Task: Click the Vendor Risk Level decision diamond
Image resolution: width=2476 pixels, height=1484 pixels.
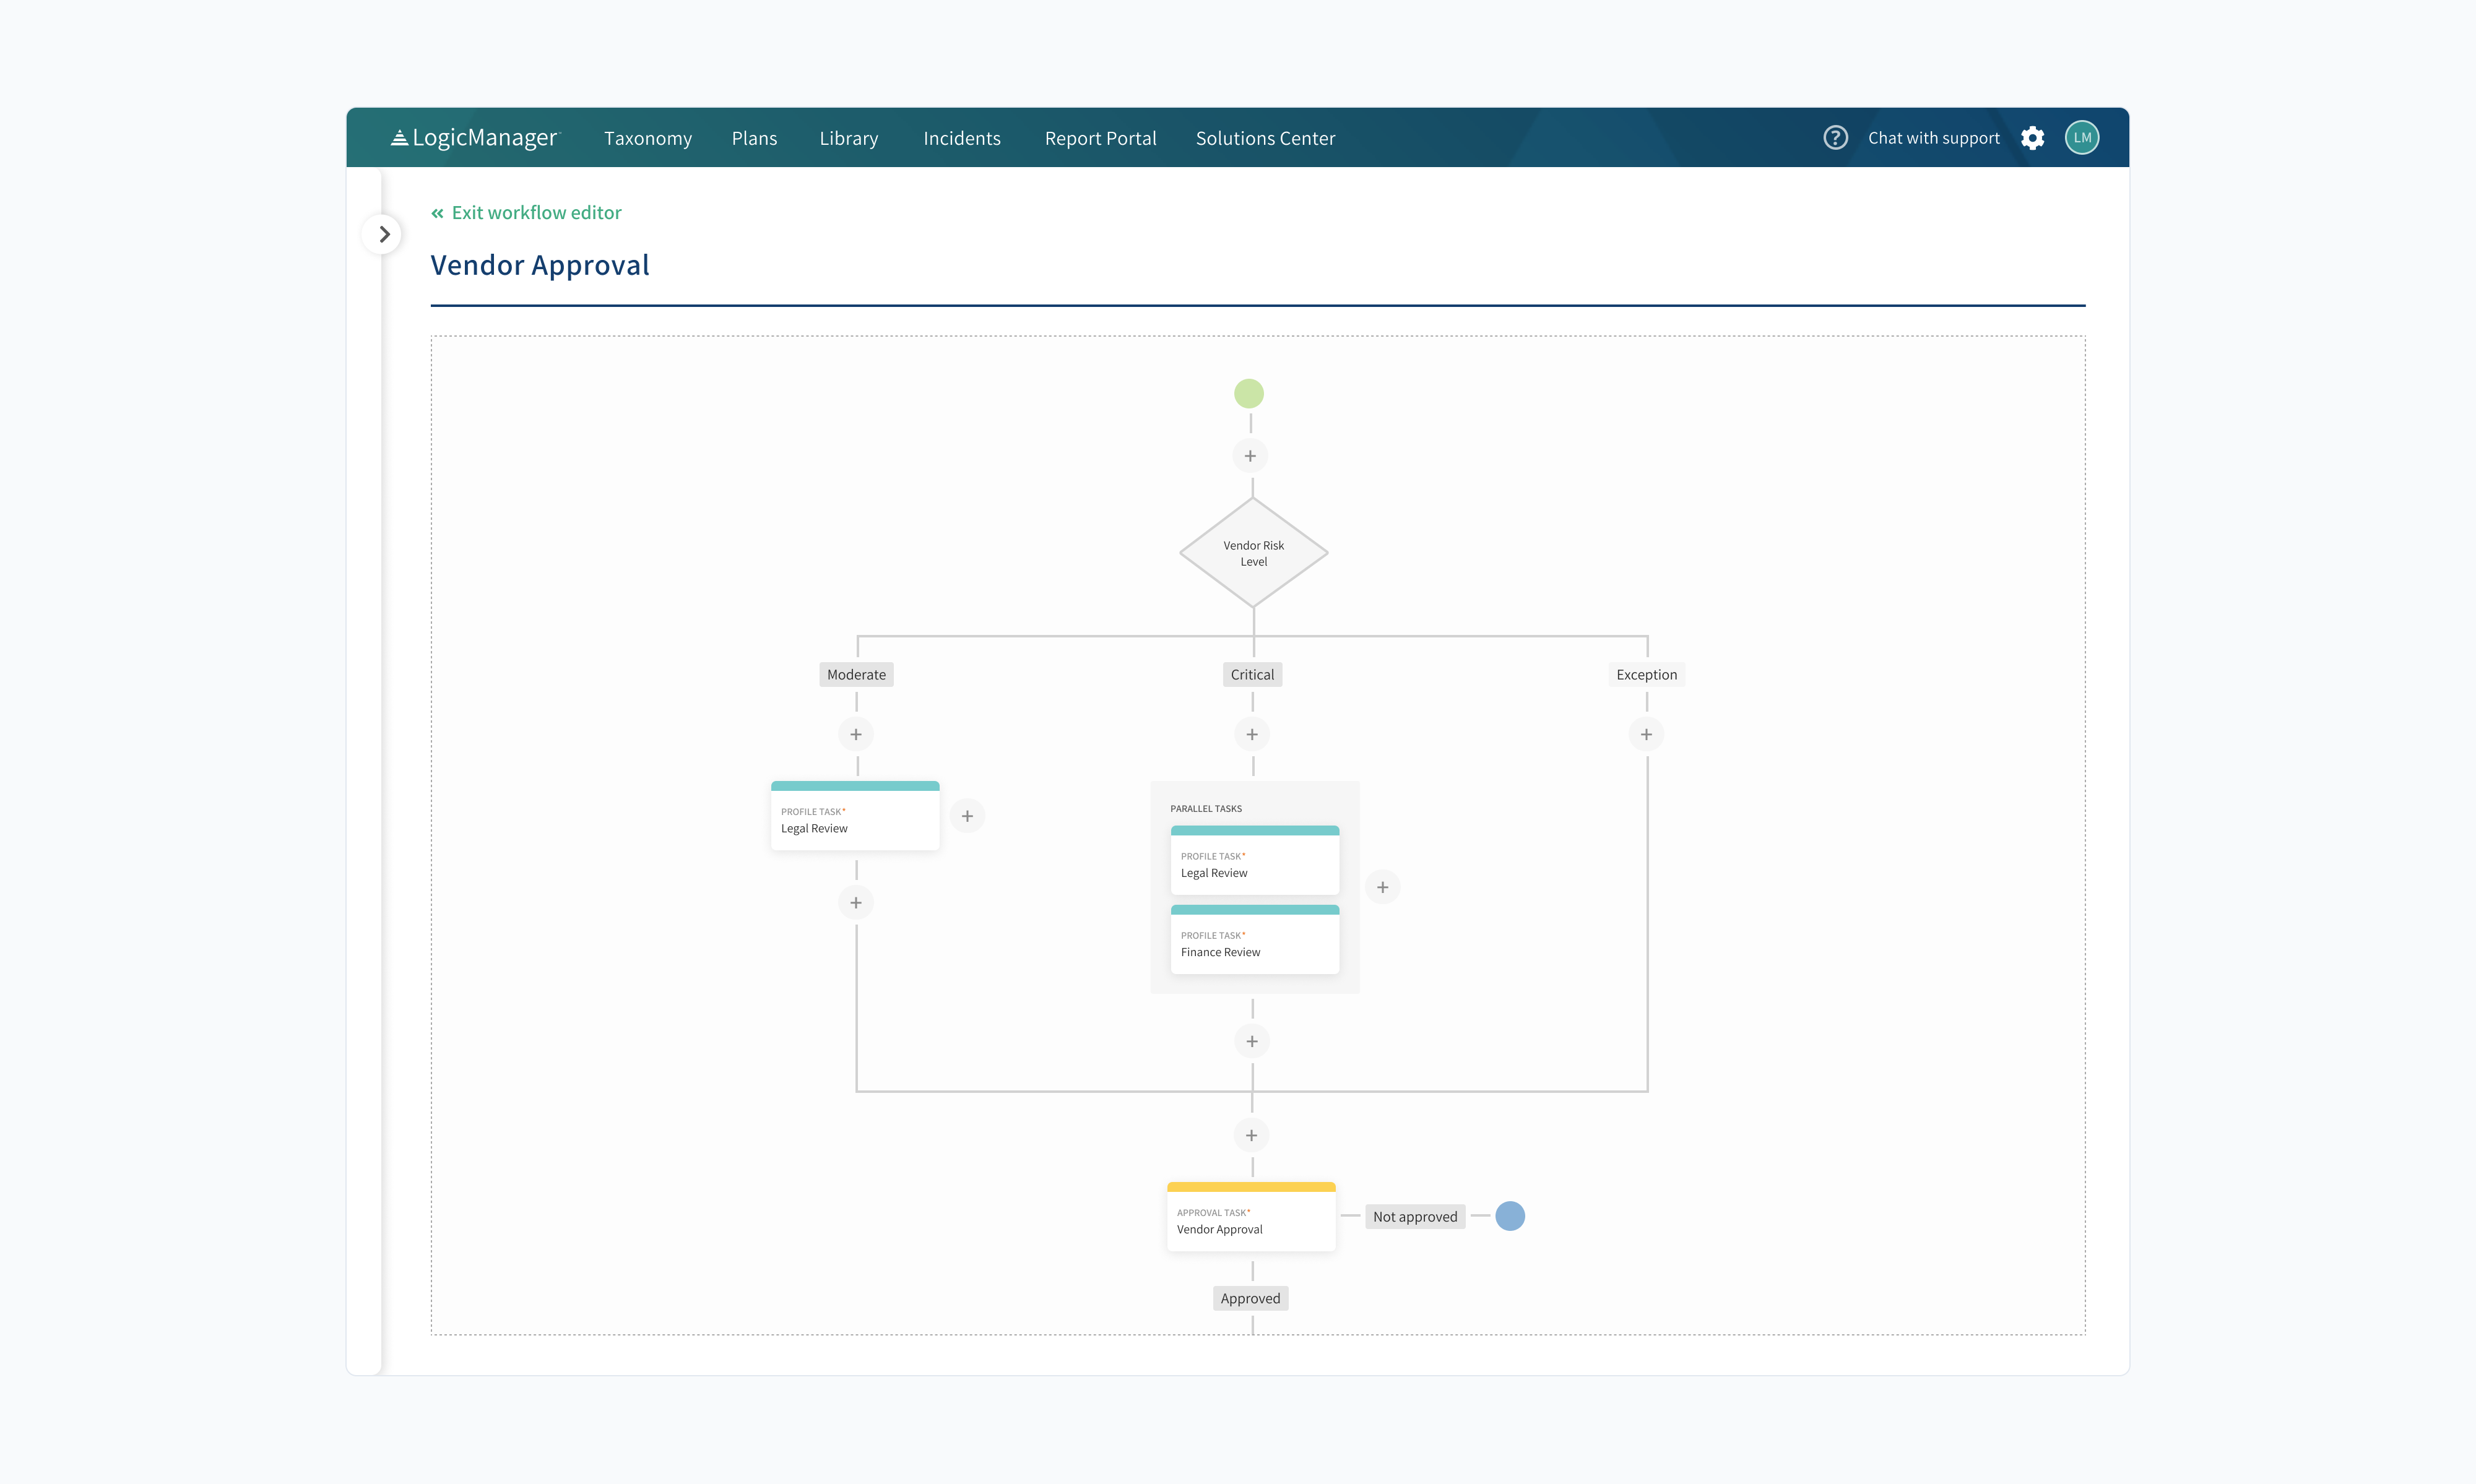Action: click(x=1250, y=553)
